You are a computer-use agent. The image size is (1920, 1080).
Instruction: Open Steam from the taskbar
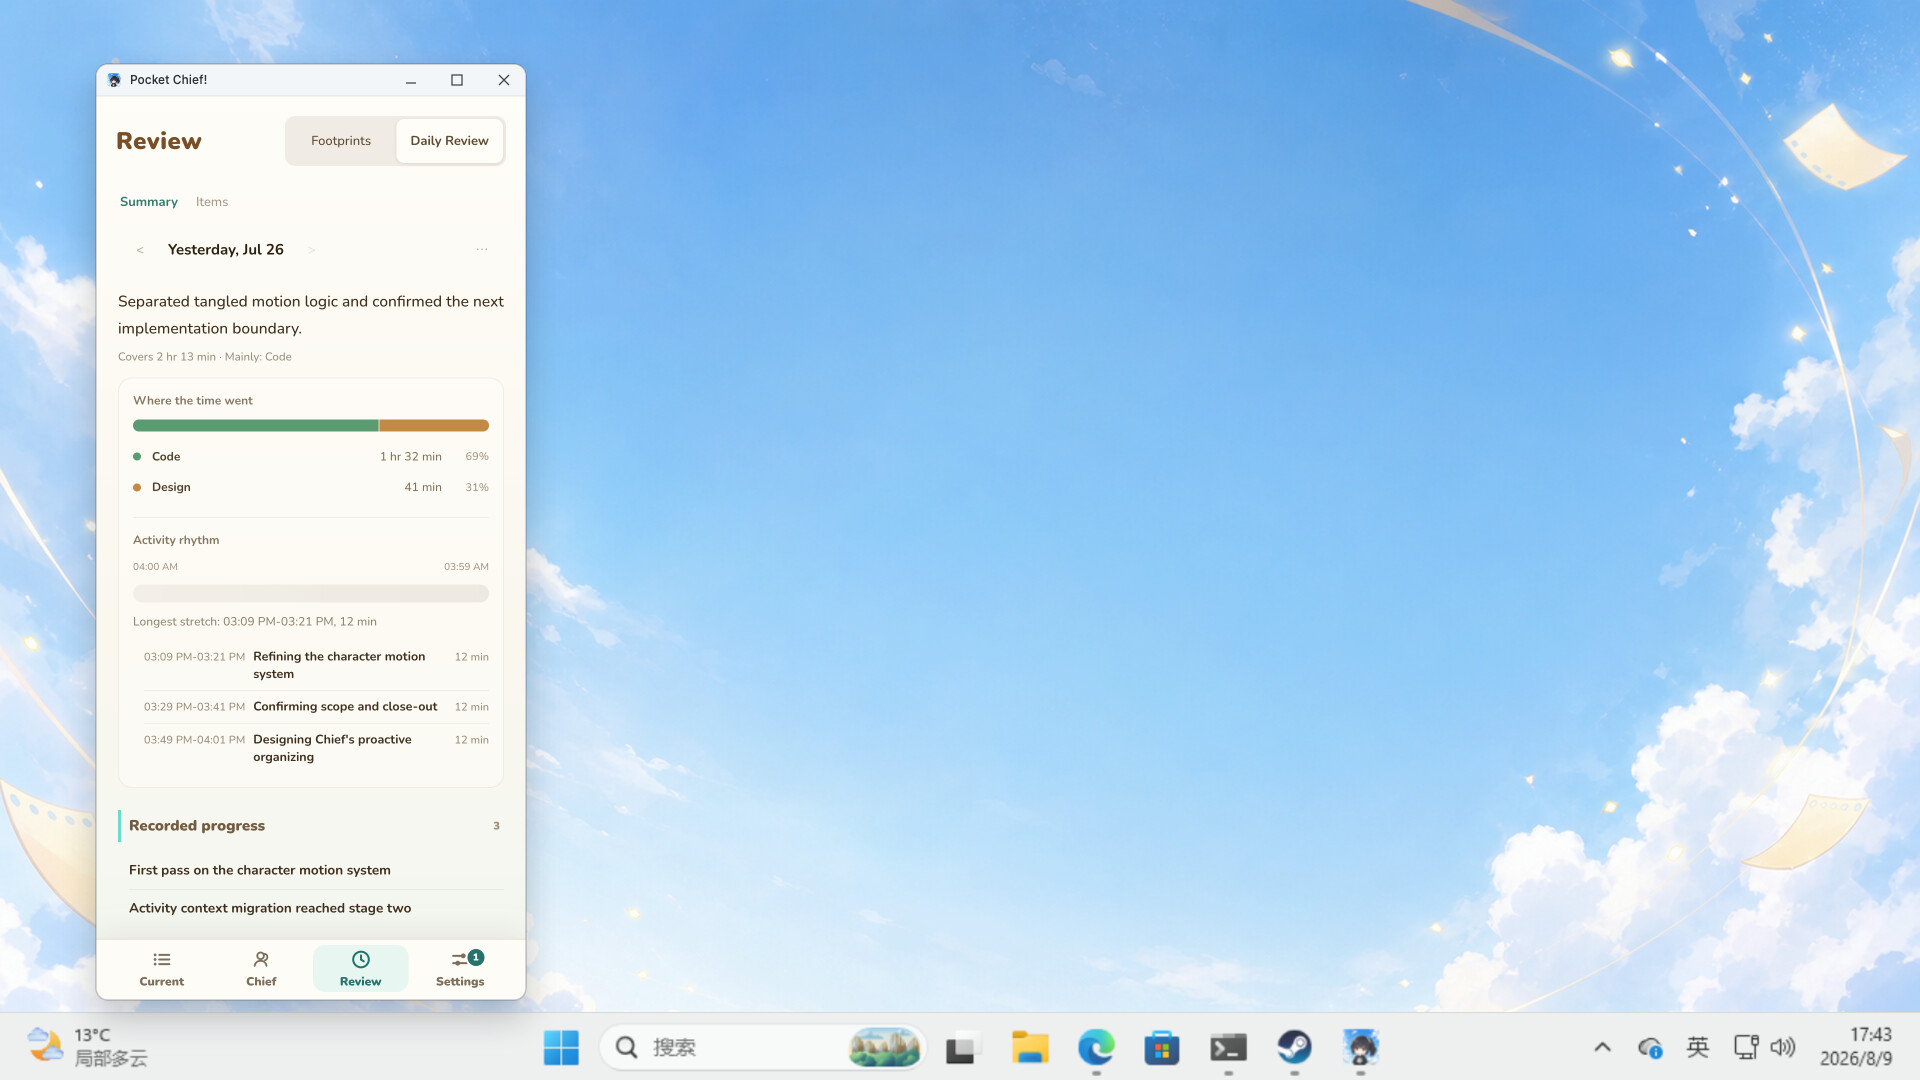(1295, 1048)
